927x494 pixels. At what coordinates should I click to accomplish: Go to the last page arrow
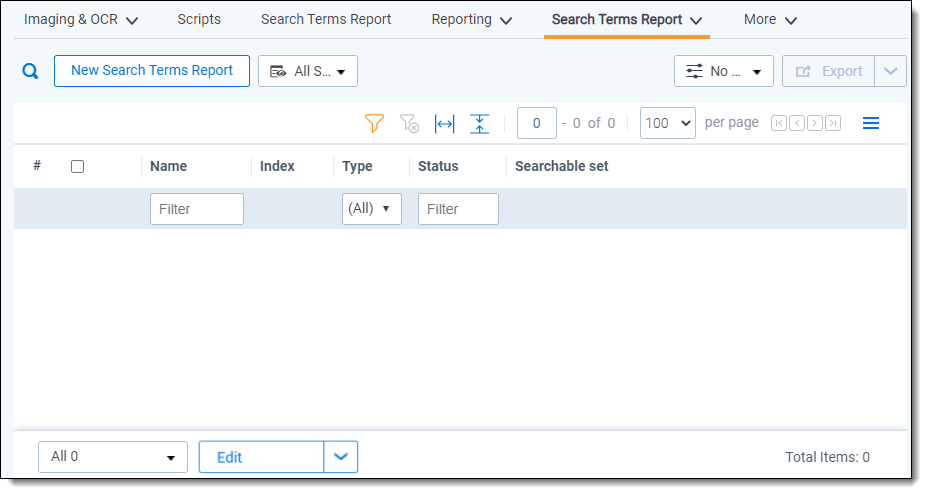click(833, 123)
